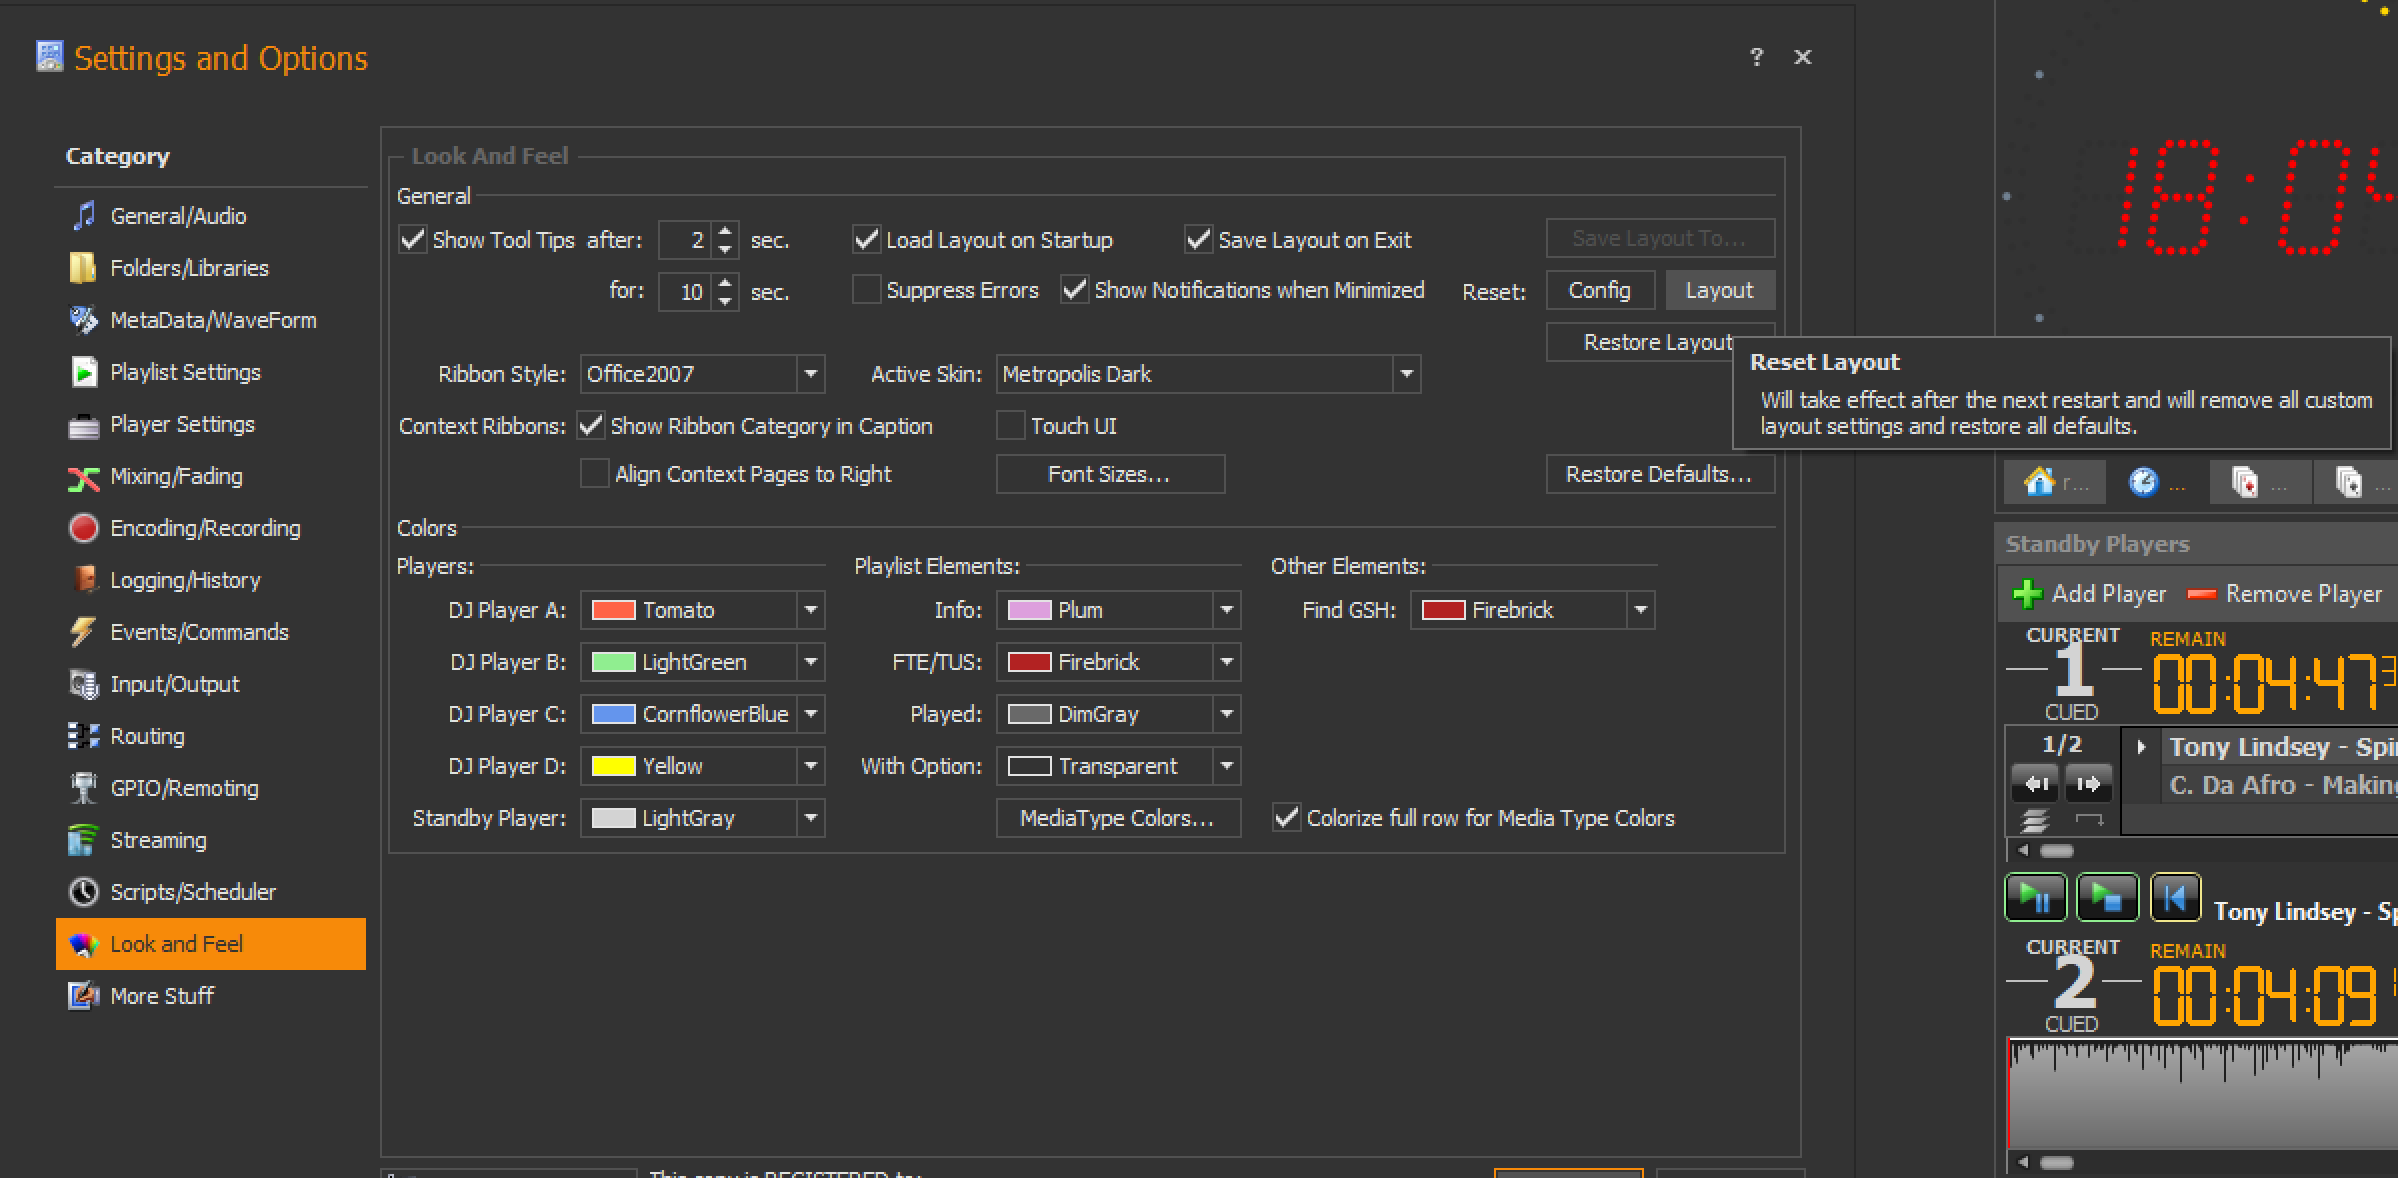
Task: Click the previous-track arrow in player 1
Action: [x=2036, y=784]
